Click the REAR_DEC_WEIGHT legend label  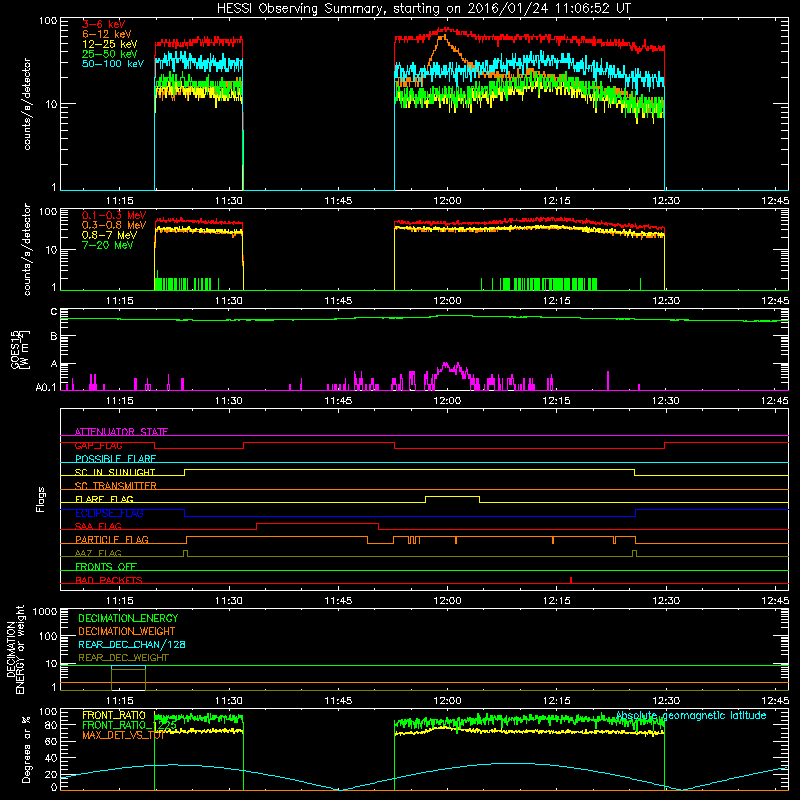pos(123,658)
